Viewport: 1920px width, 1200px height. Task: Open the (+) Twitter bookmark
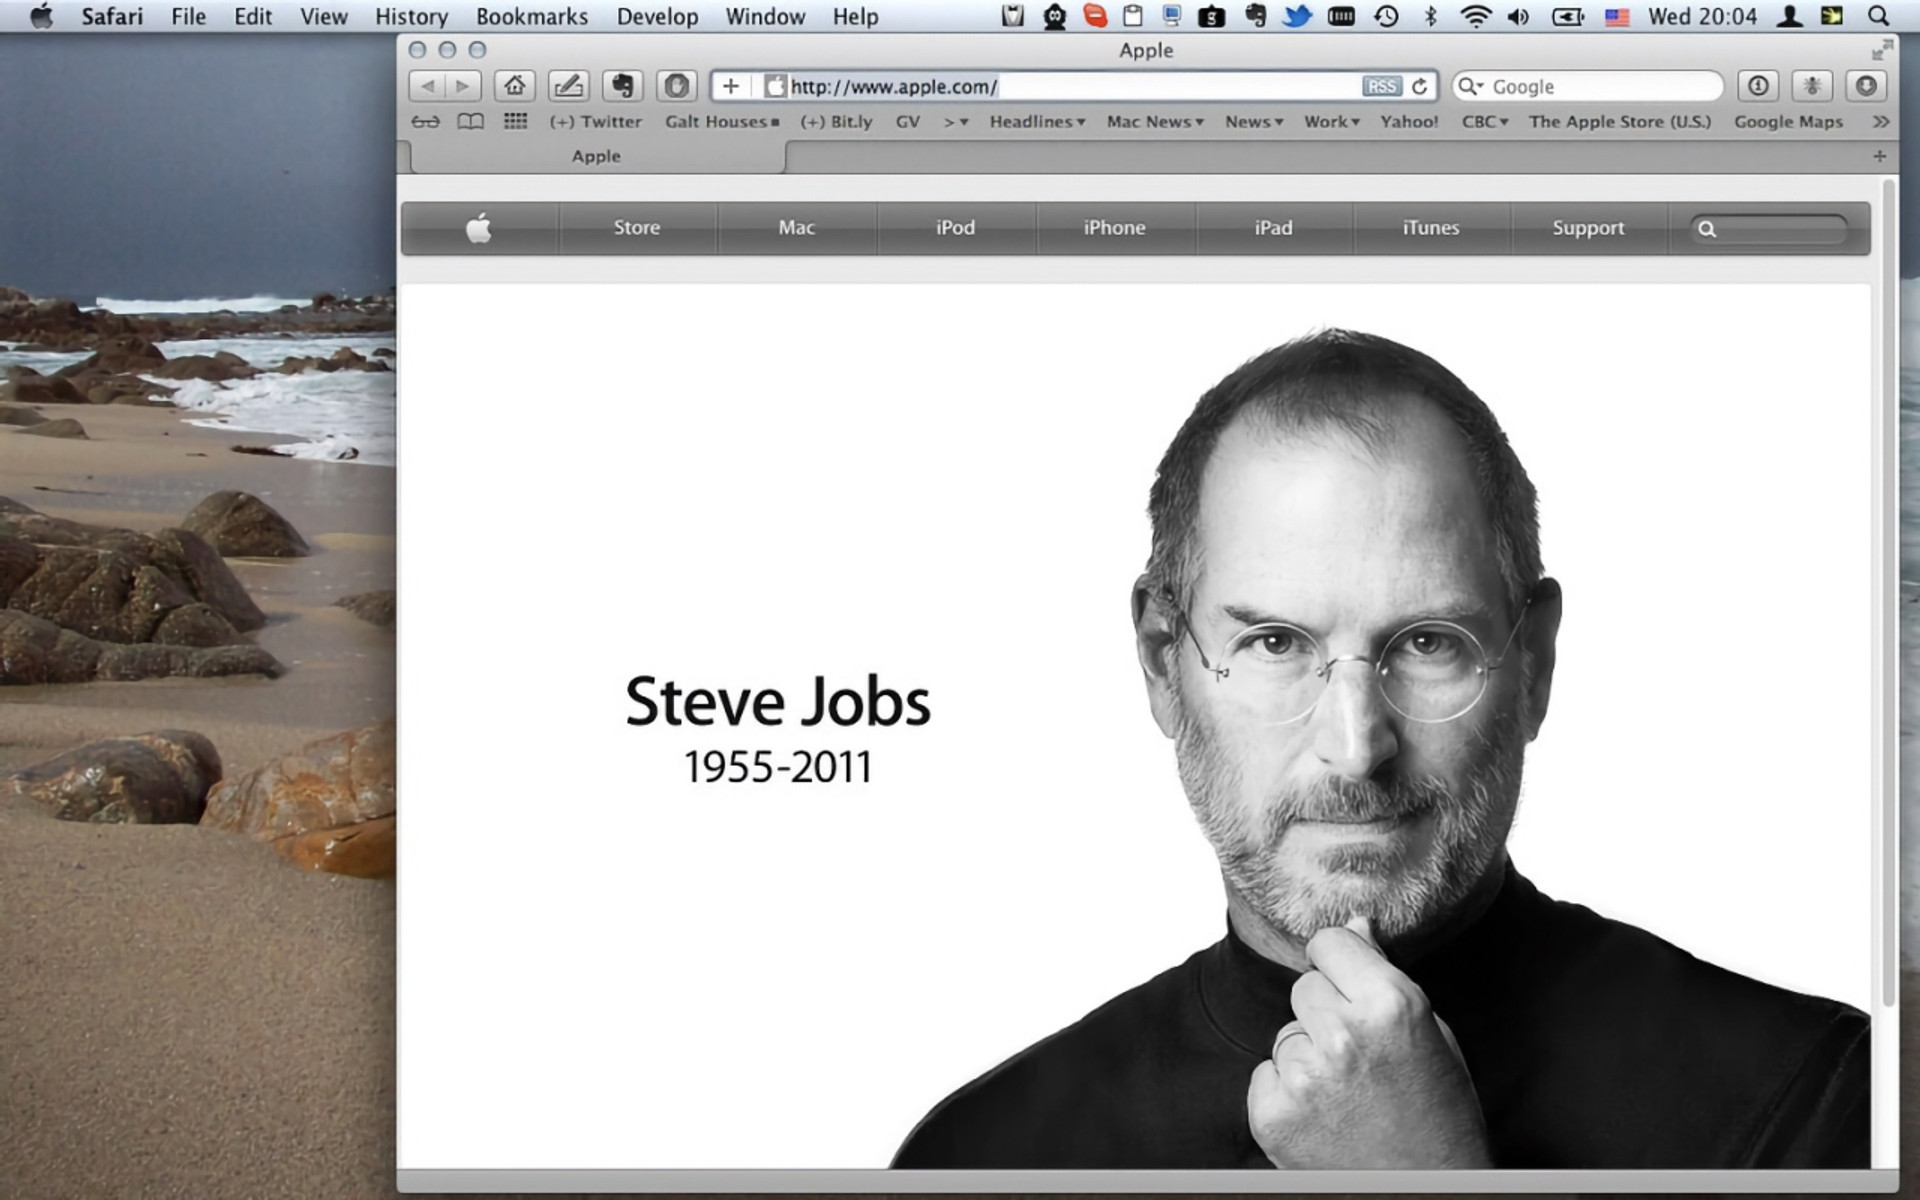tap(596, 122)
